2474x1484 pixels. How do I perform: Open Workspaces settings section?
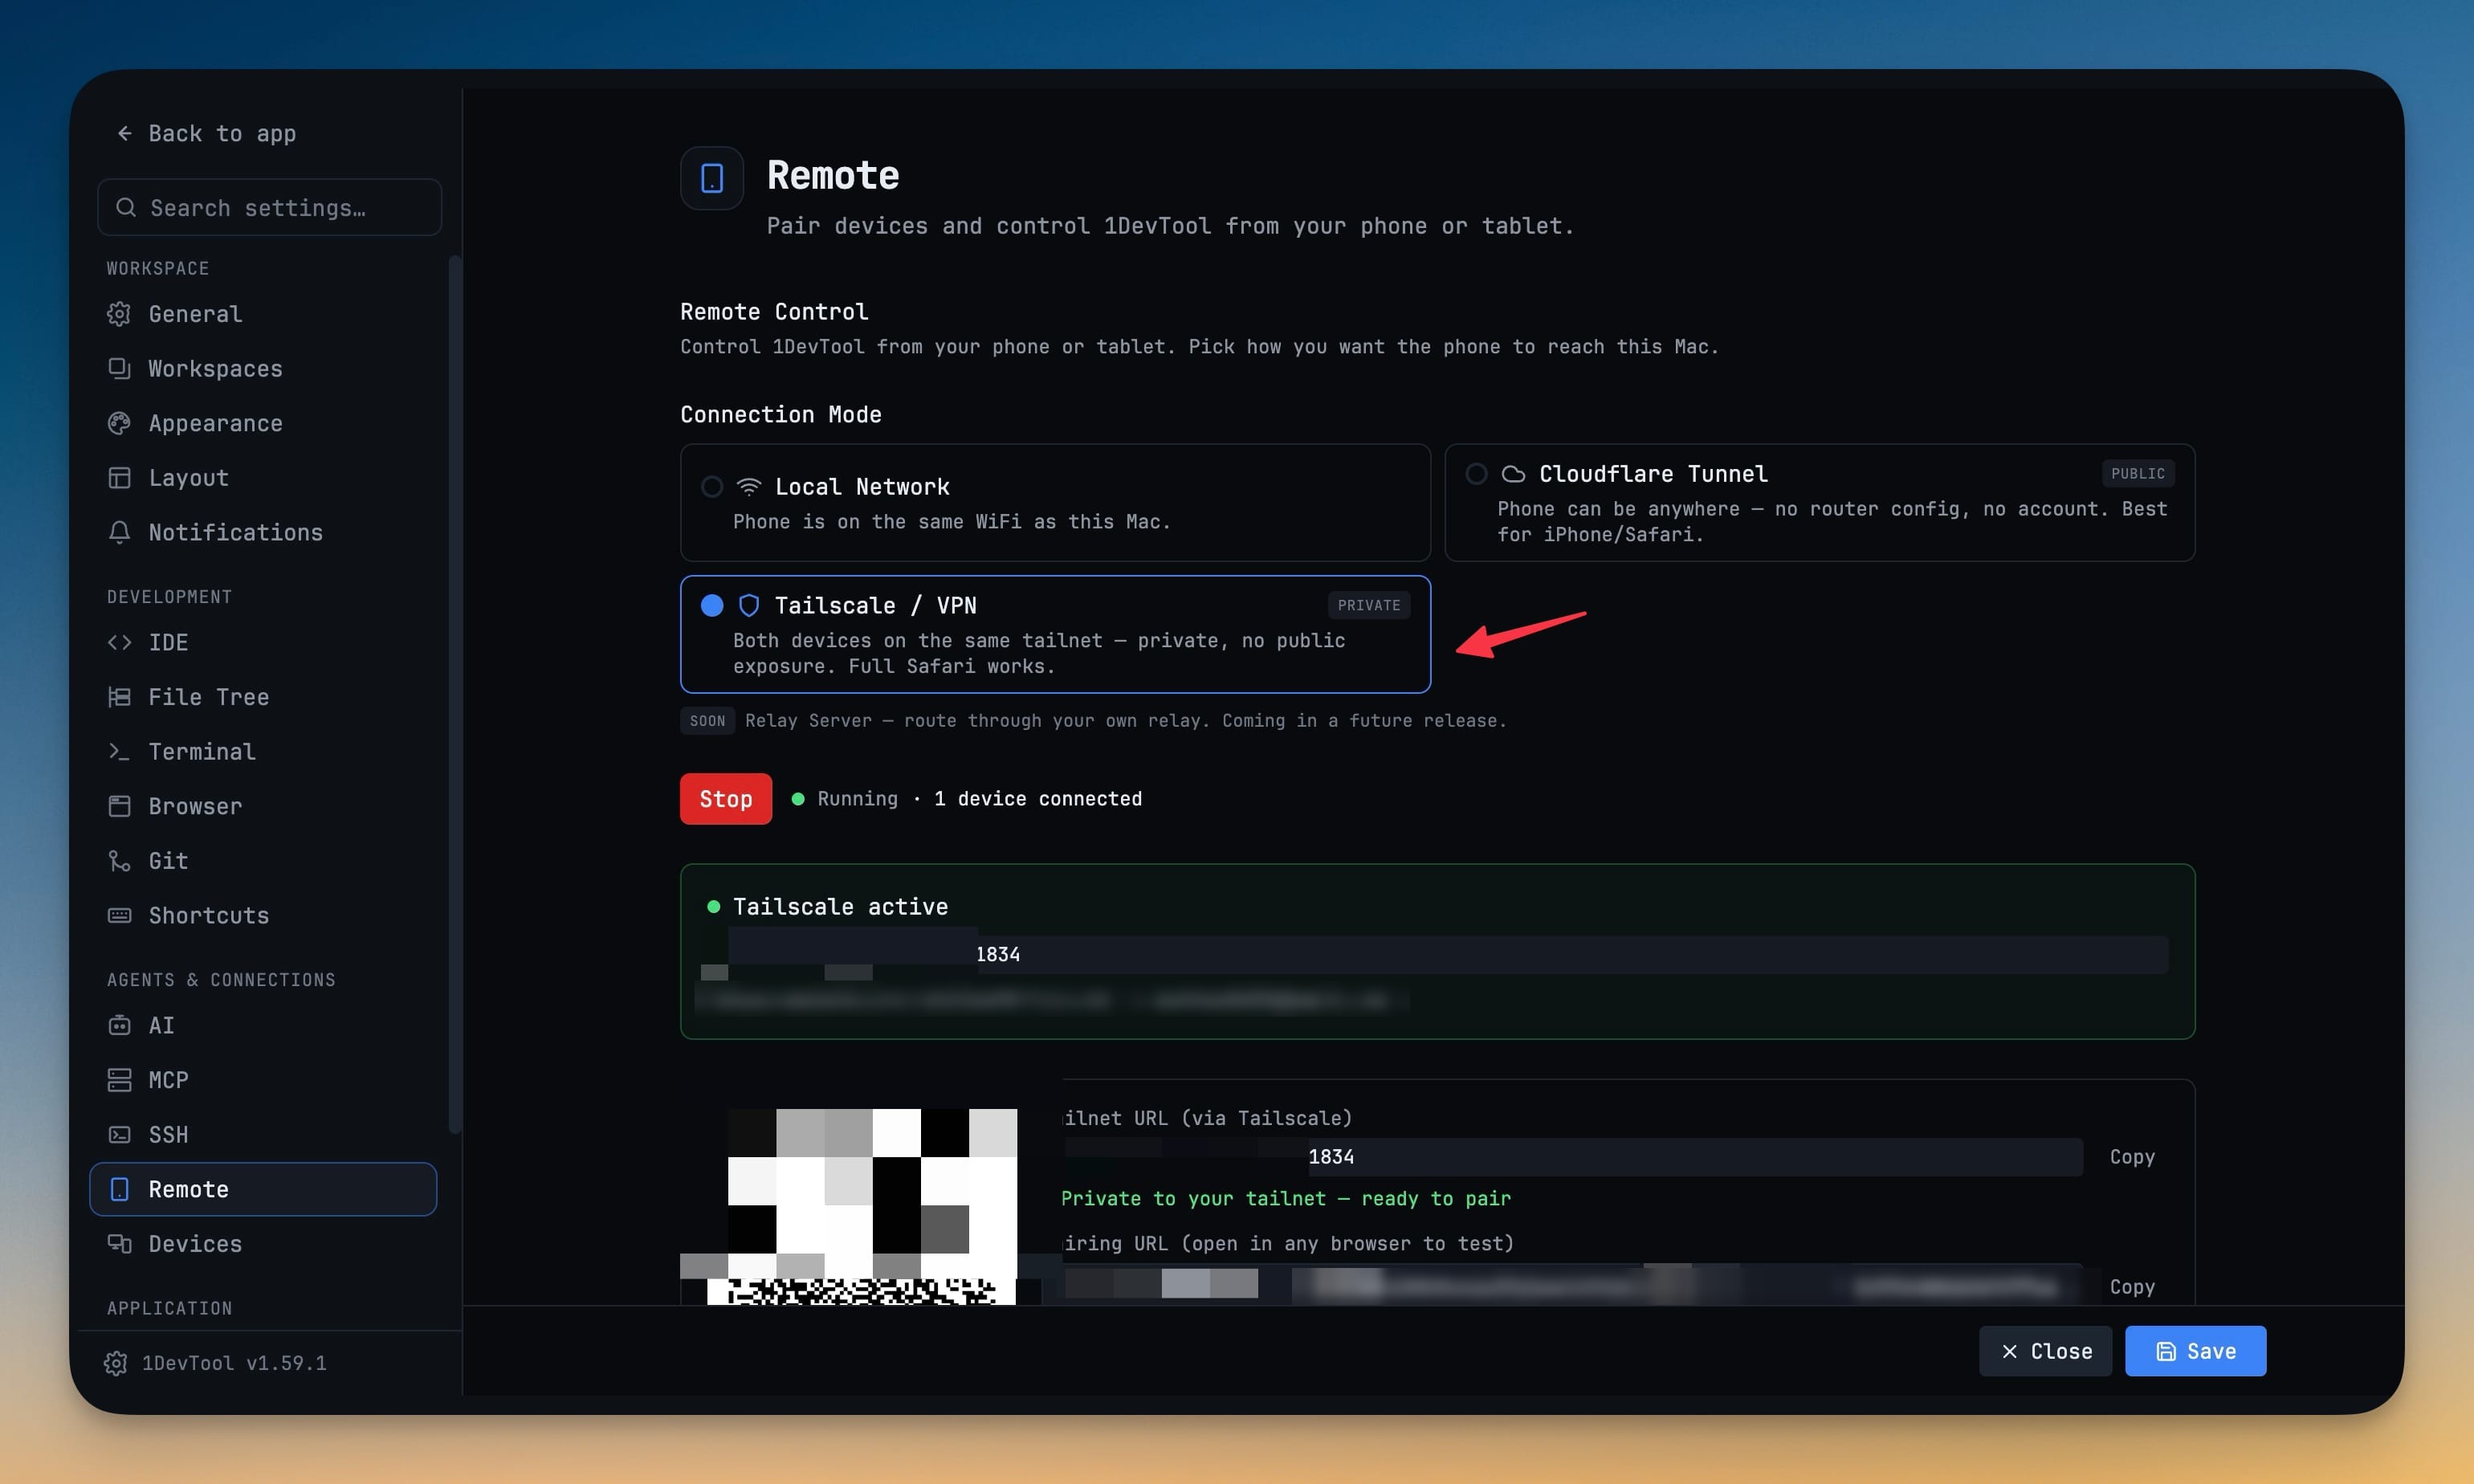pos(263,369)
